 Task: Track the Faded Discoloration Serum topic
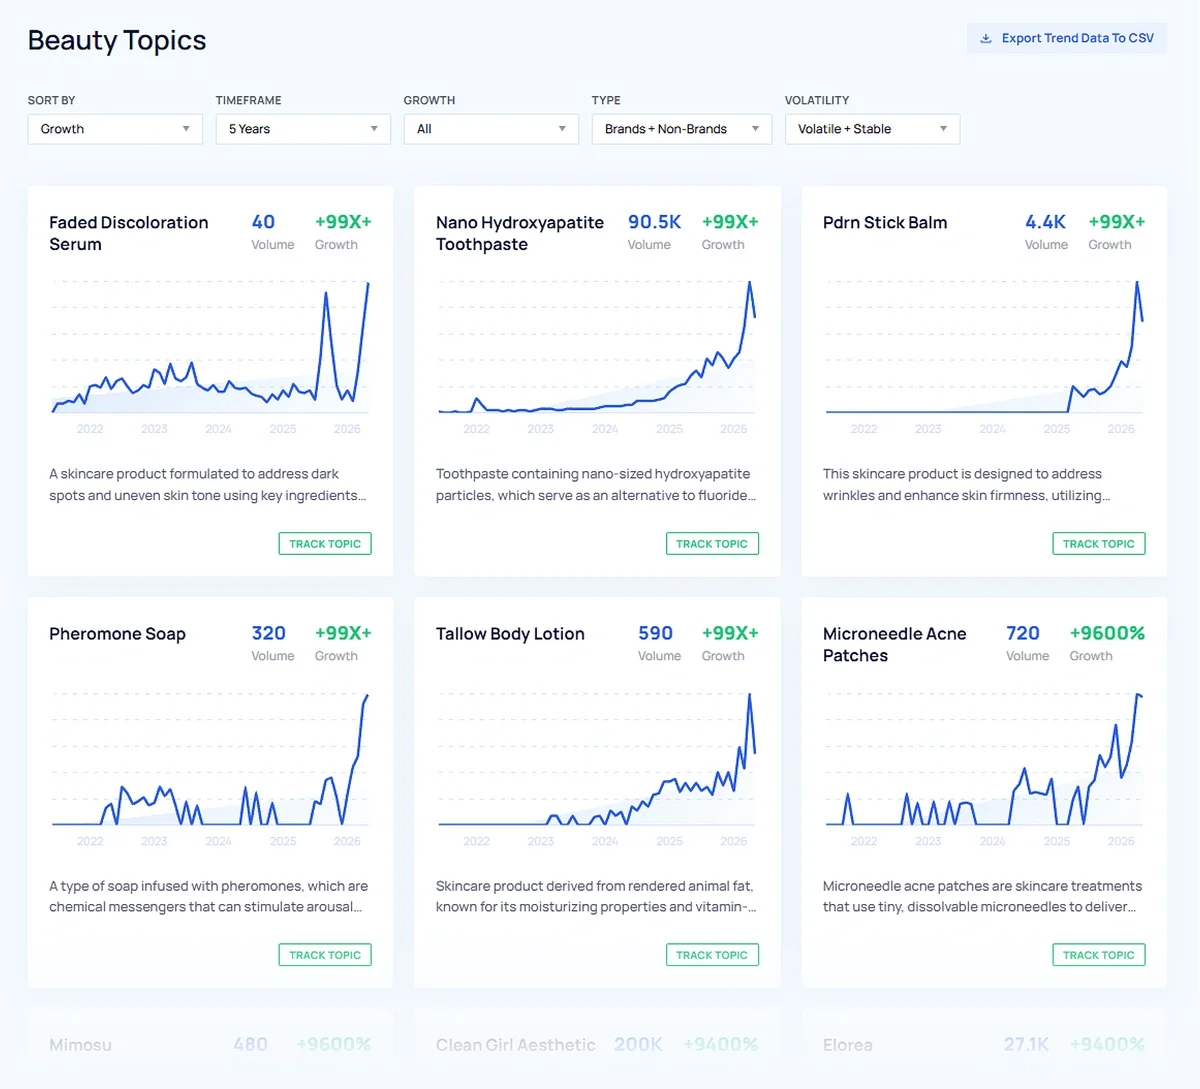pyautogui.click(x=325, y=544)
